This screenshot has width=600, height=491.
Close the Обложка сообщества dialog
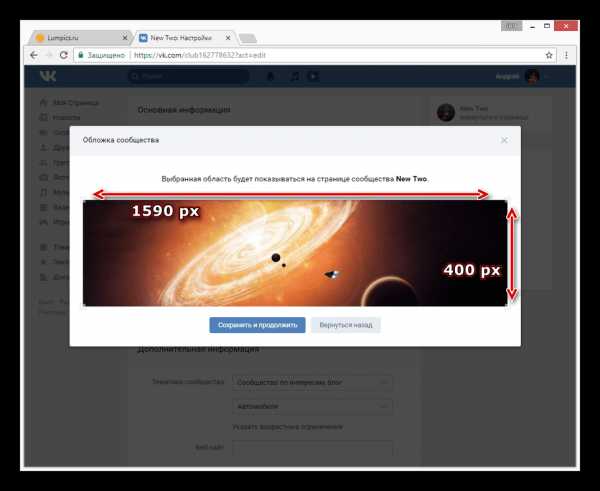pos(504,140)
